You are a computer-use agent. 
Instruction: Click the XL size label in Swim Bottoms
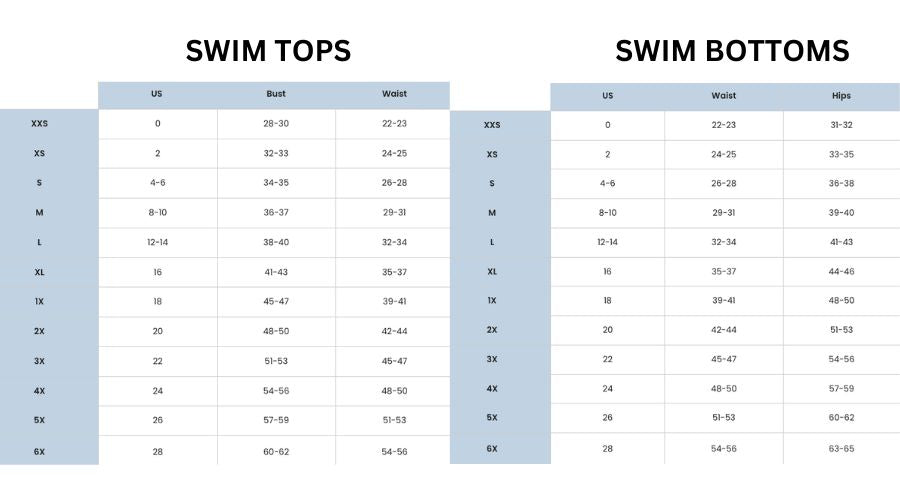pyautogui.click(x=492, y=271)
